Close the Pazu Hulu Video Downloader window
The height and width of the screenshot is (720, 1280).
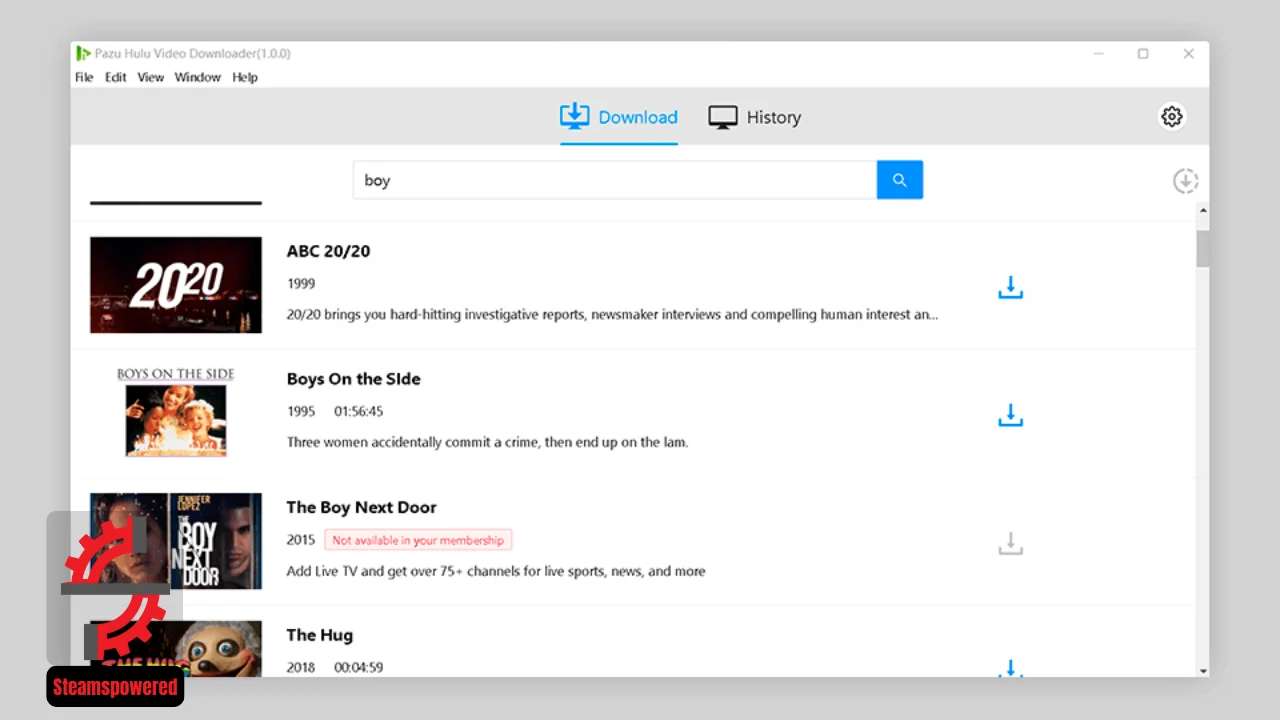pos(1188,54)
